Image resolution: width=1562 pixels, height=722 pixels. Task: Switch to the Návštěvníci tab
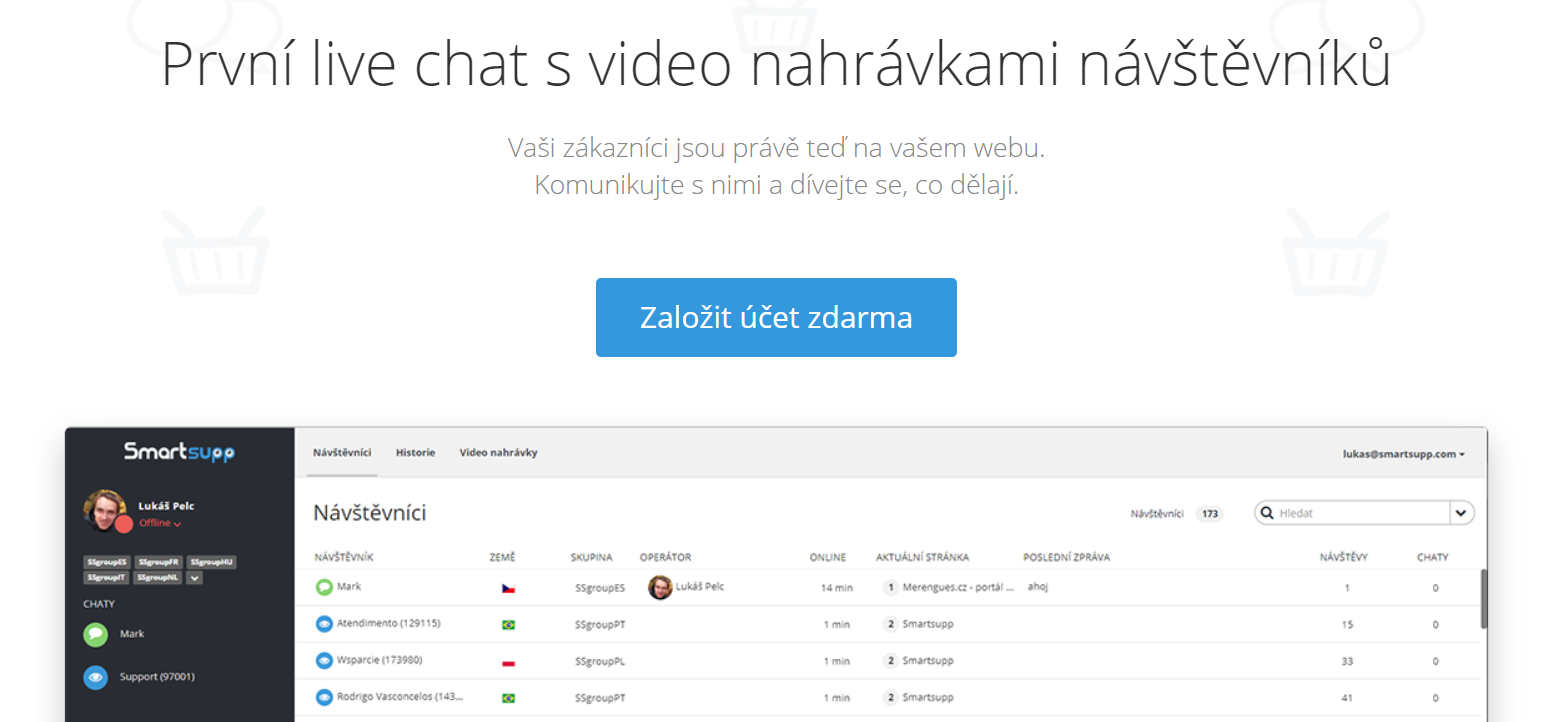342,453
